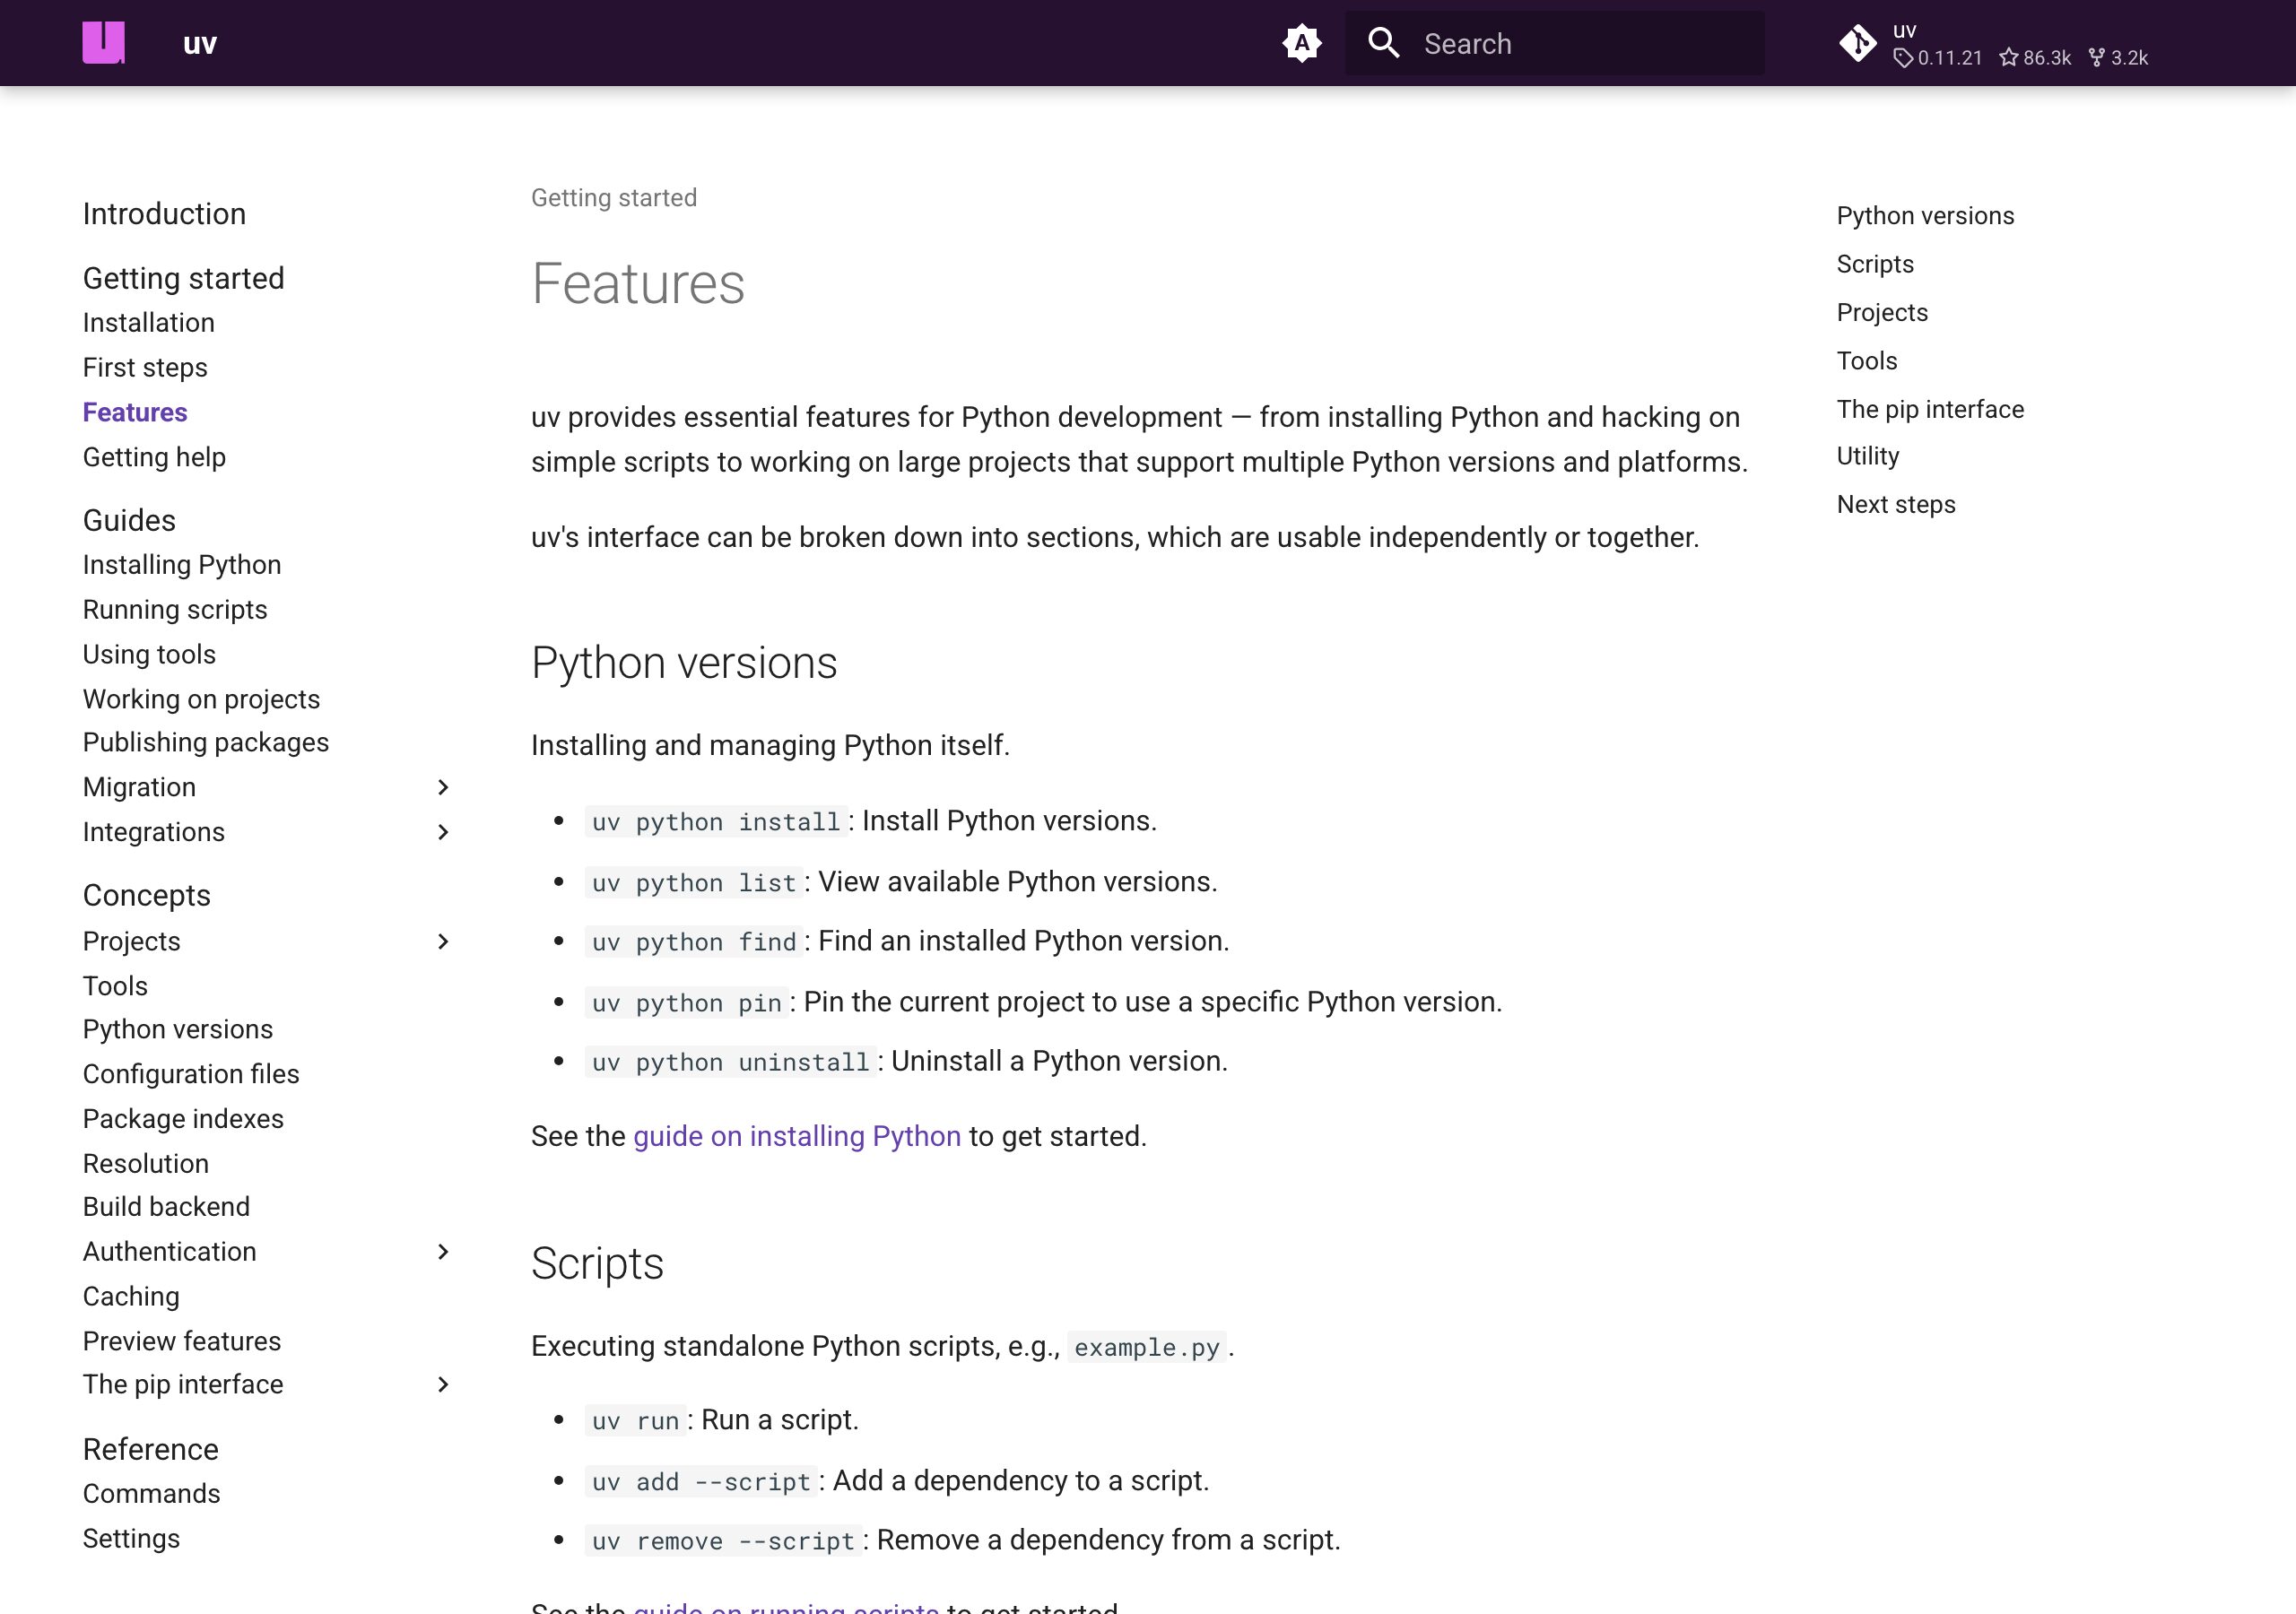Viewport: 2296px width, 1614px height.
Task: Click the uv site title in header
Action: pos(200,44)
